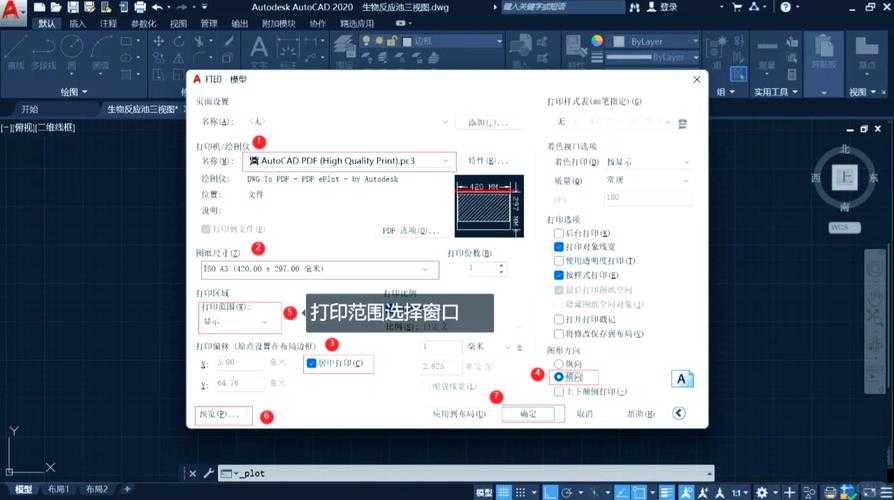Click the Plot printer icon in quick access toolbar

pos(140,7)
